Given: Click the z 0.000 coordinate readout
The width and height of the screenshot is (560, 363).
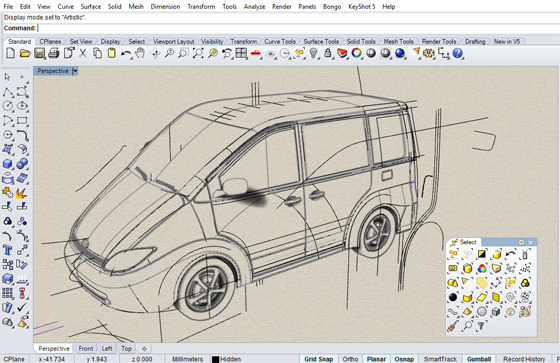Looking at the screenshot, I should [x=142, y=359].
